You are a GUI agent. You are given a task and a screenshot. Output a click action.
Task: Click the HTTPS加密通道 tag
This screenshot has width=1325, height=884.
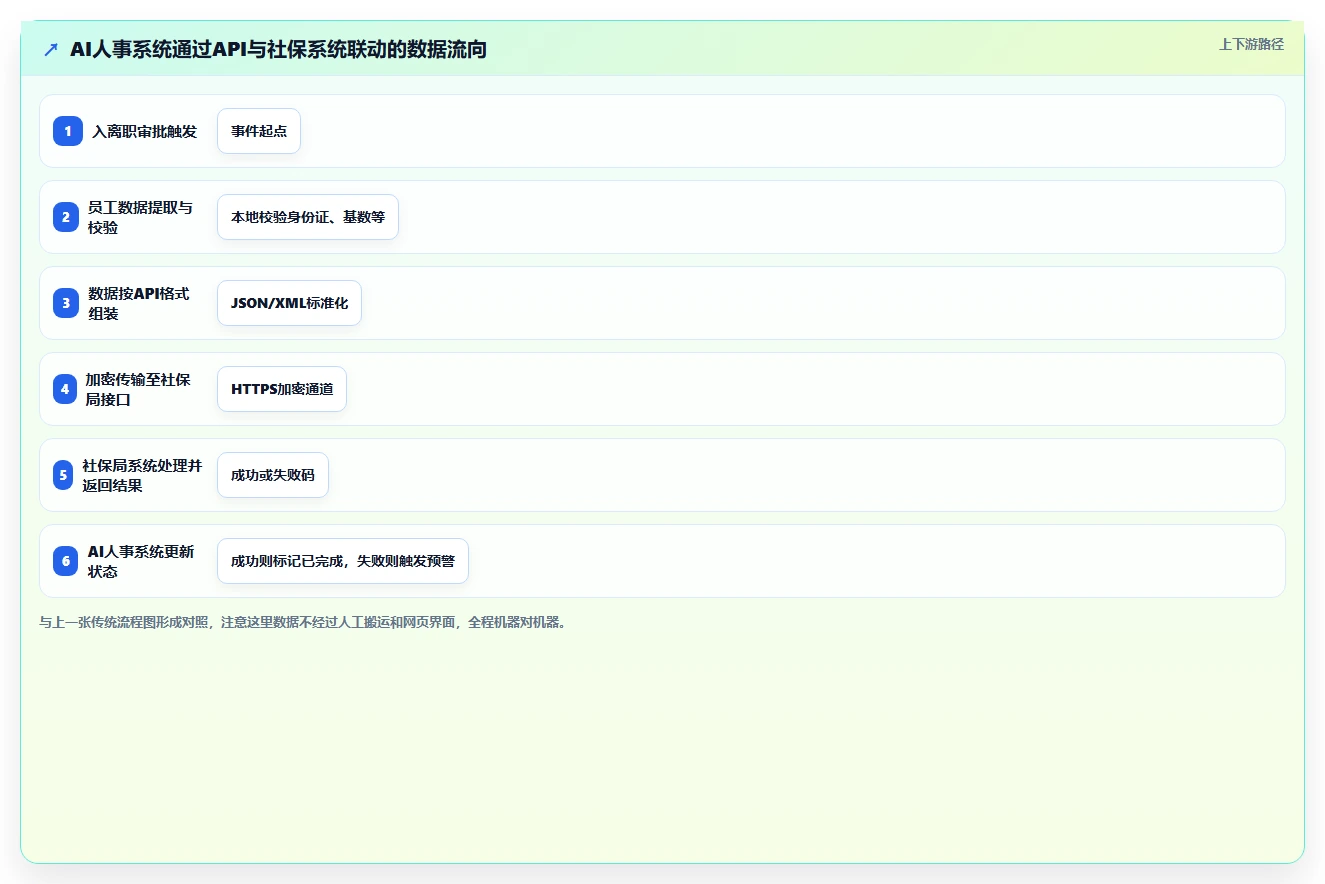coord(282,389)
